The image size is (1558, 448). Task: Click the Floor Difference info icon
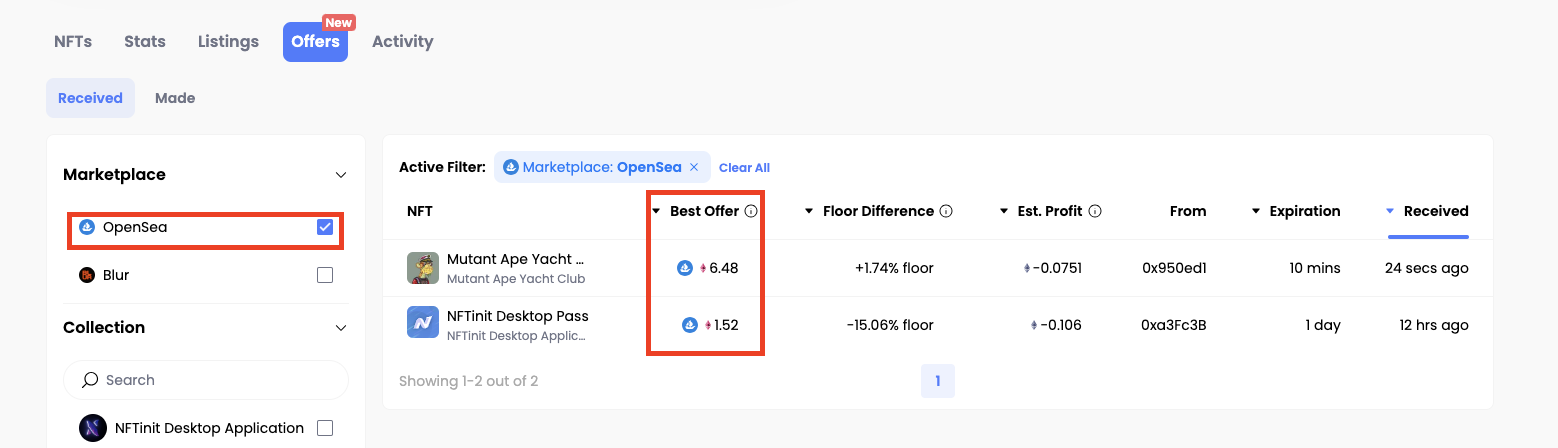pyautogui.click(x=946, y=211)
